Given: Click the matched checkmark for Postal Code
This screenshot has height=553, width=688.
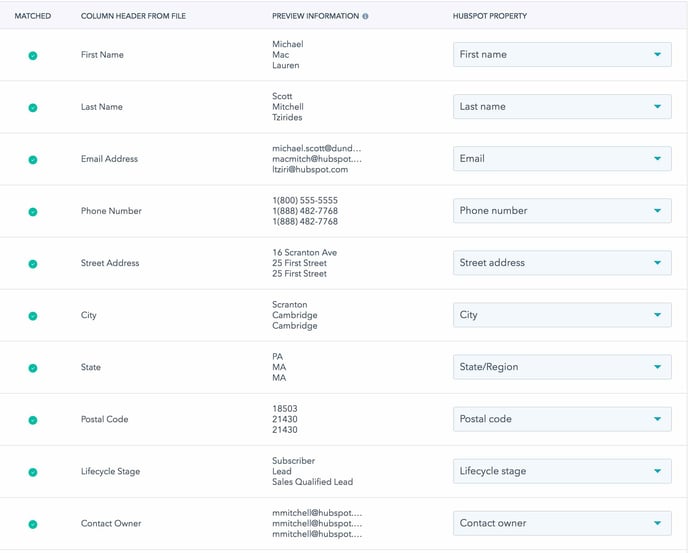Looking at the screenshot, I should [33, 420].
